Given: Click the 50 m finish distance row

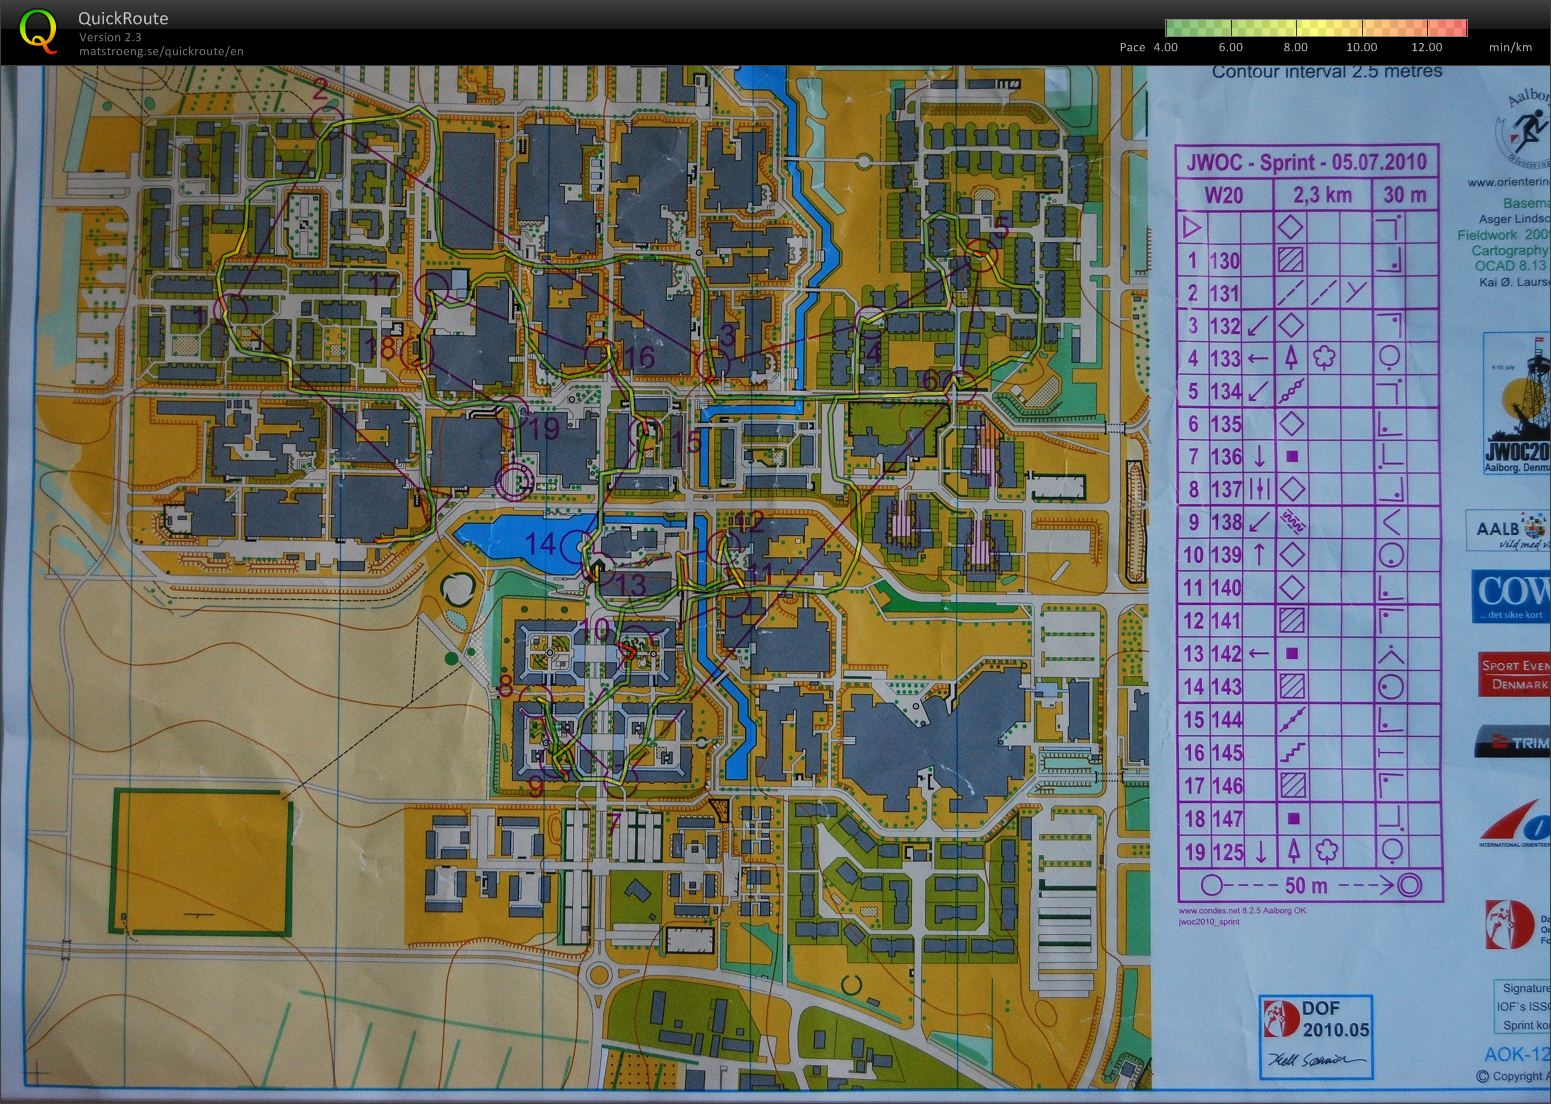Looking at the screenshot, I should [1311, 885].
